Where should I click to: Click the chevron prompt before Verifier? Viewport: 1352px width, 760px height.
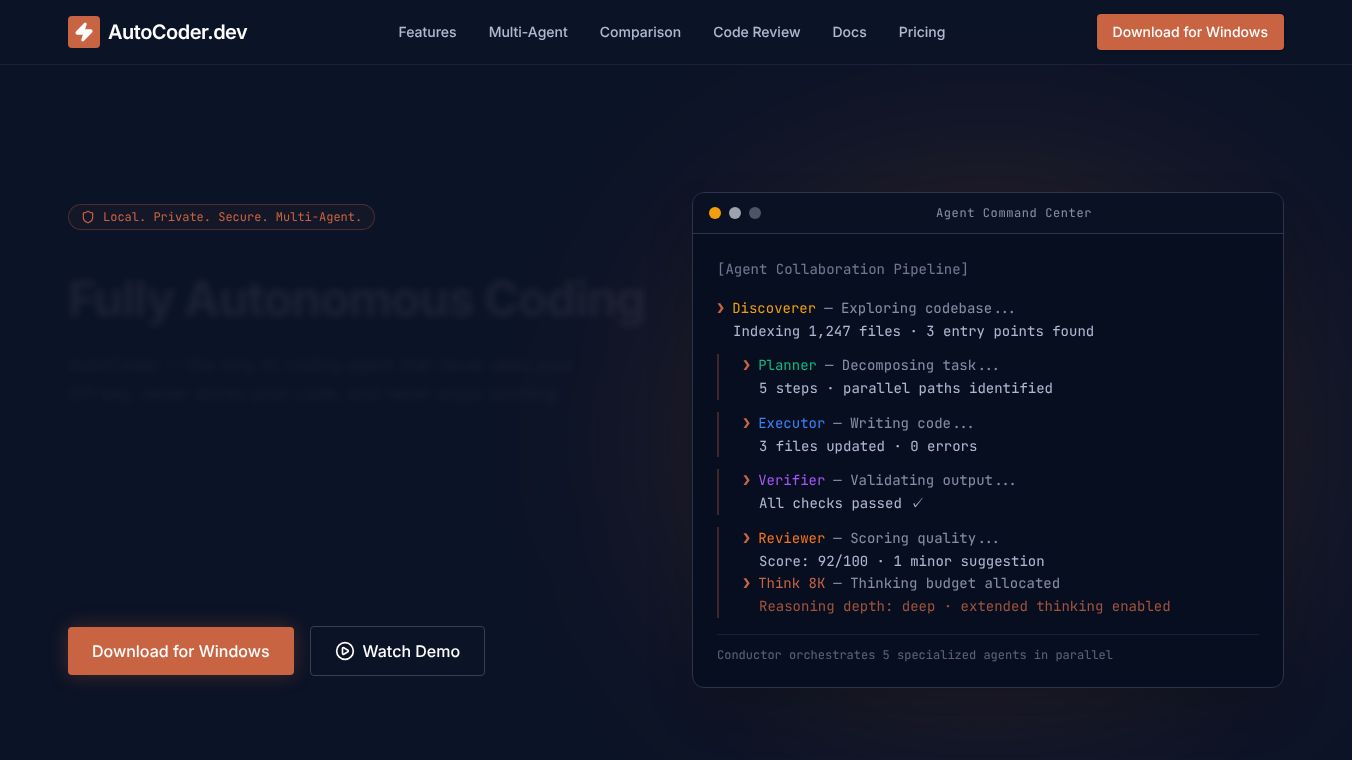(x=746, y=480)
